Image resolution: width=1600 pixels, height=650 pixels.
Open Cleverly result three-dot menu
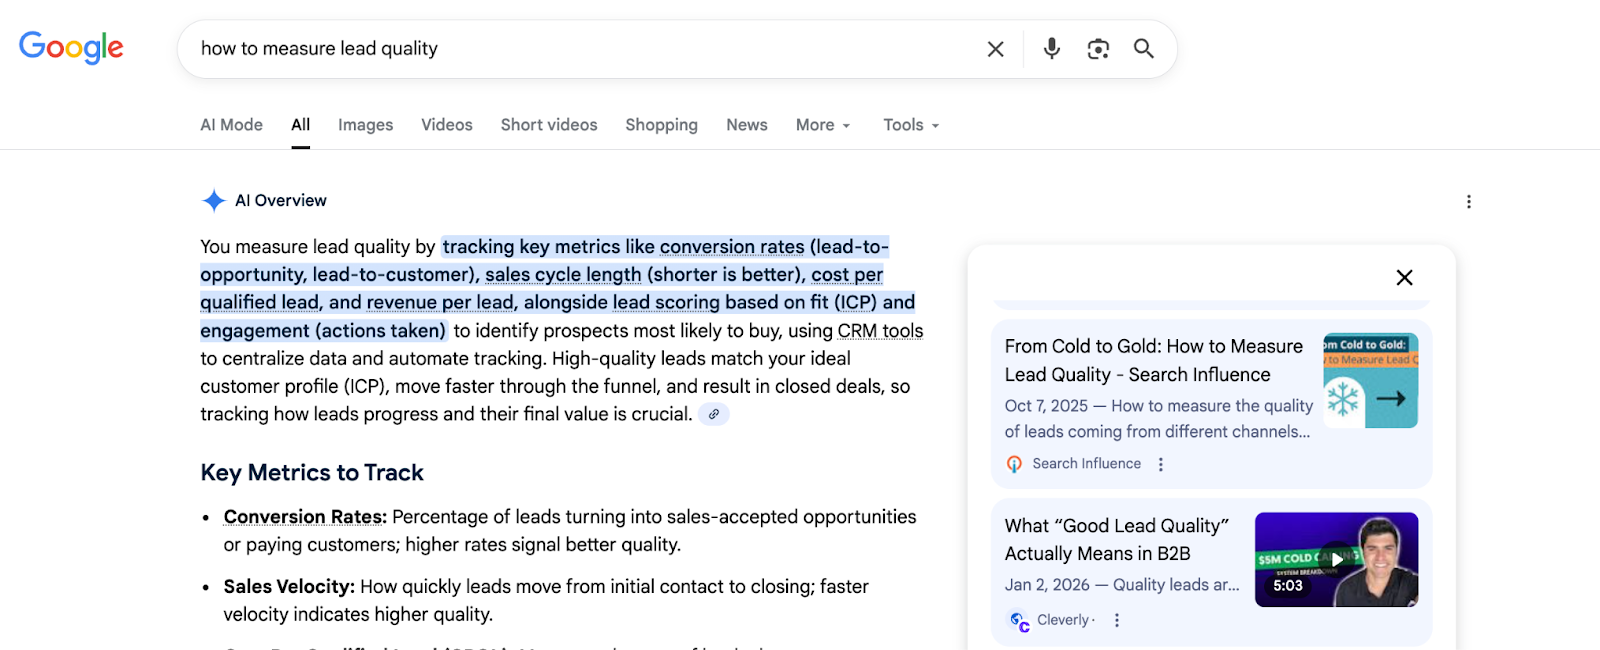click(1117, 620)
